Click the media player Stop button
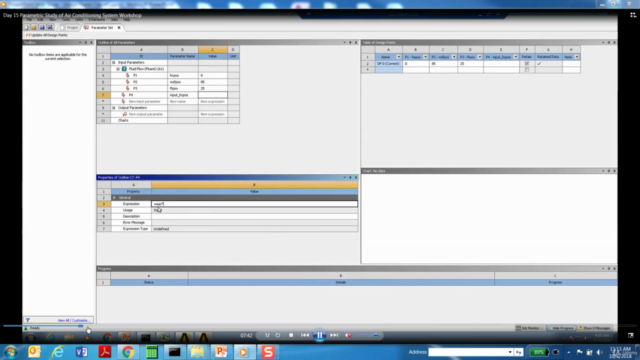This screenshot has height=360, width=640. coord(291,335)
